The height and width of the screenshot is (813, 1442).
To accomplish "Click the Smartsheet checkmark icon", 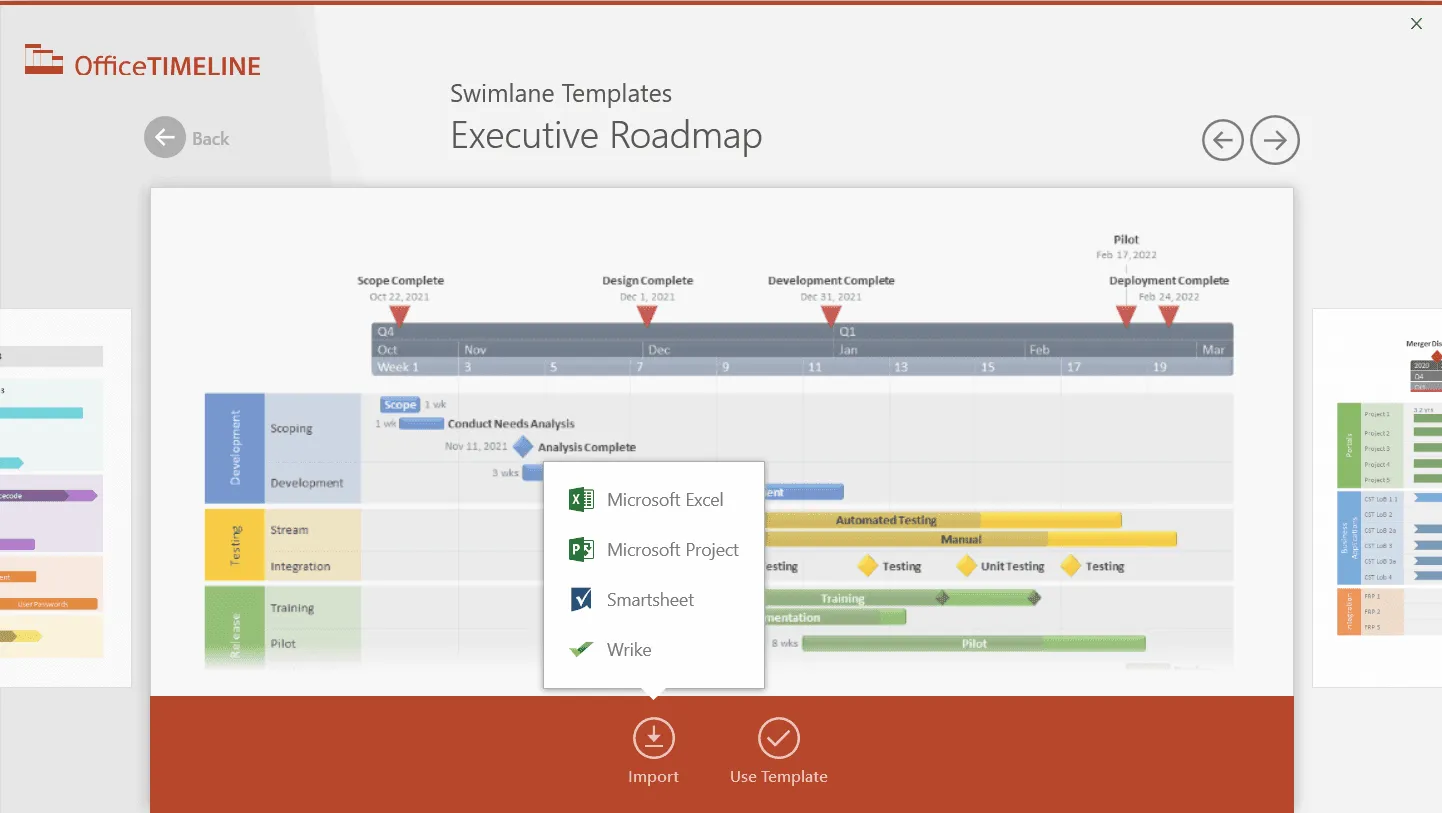I will [x=581, y=600].
